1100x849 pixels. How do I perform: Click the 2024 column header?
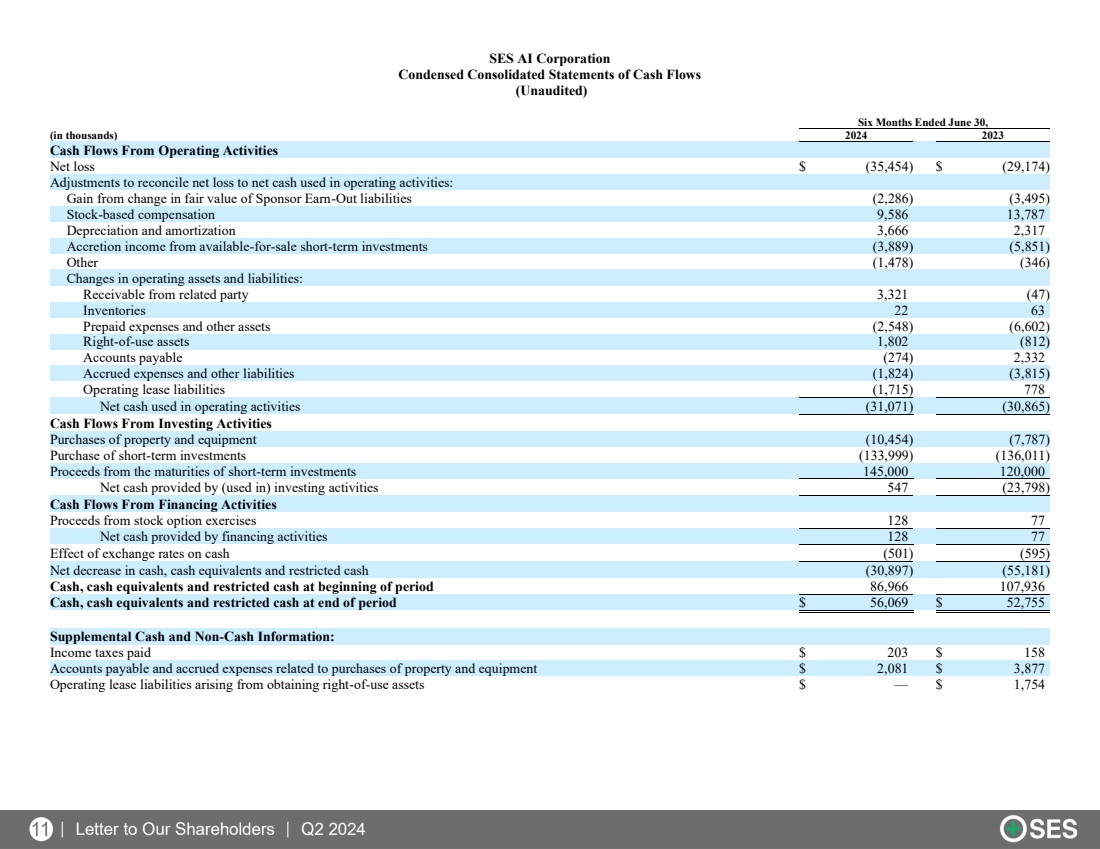point(856,135)
